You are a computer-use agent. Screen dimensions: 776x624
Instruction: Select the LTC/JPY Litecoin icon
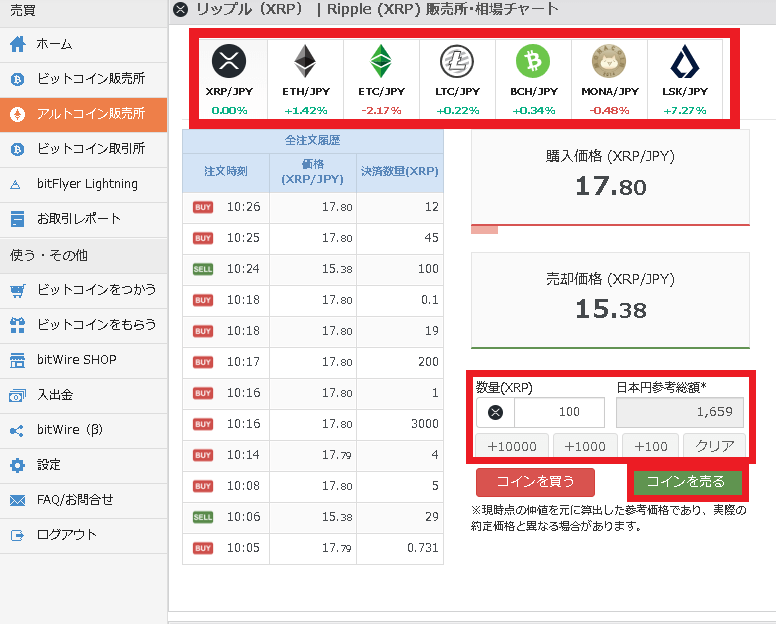pos(457,61)
